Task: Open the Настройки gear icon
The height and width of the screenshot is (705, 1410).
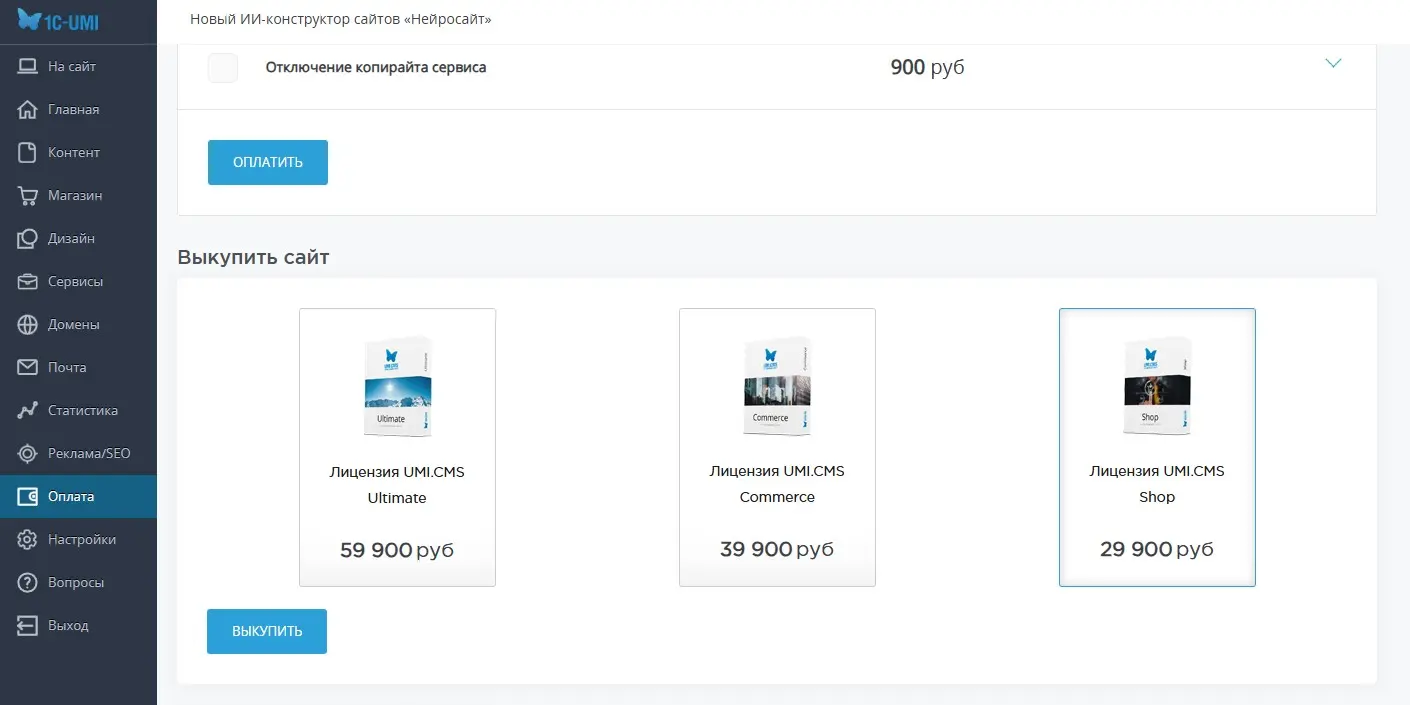Action: tap(28, 540)
